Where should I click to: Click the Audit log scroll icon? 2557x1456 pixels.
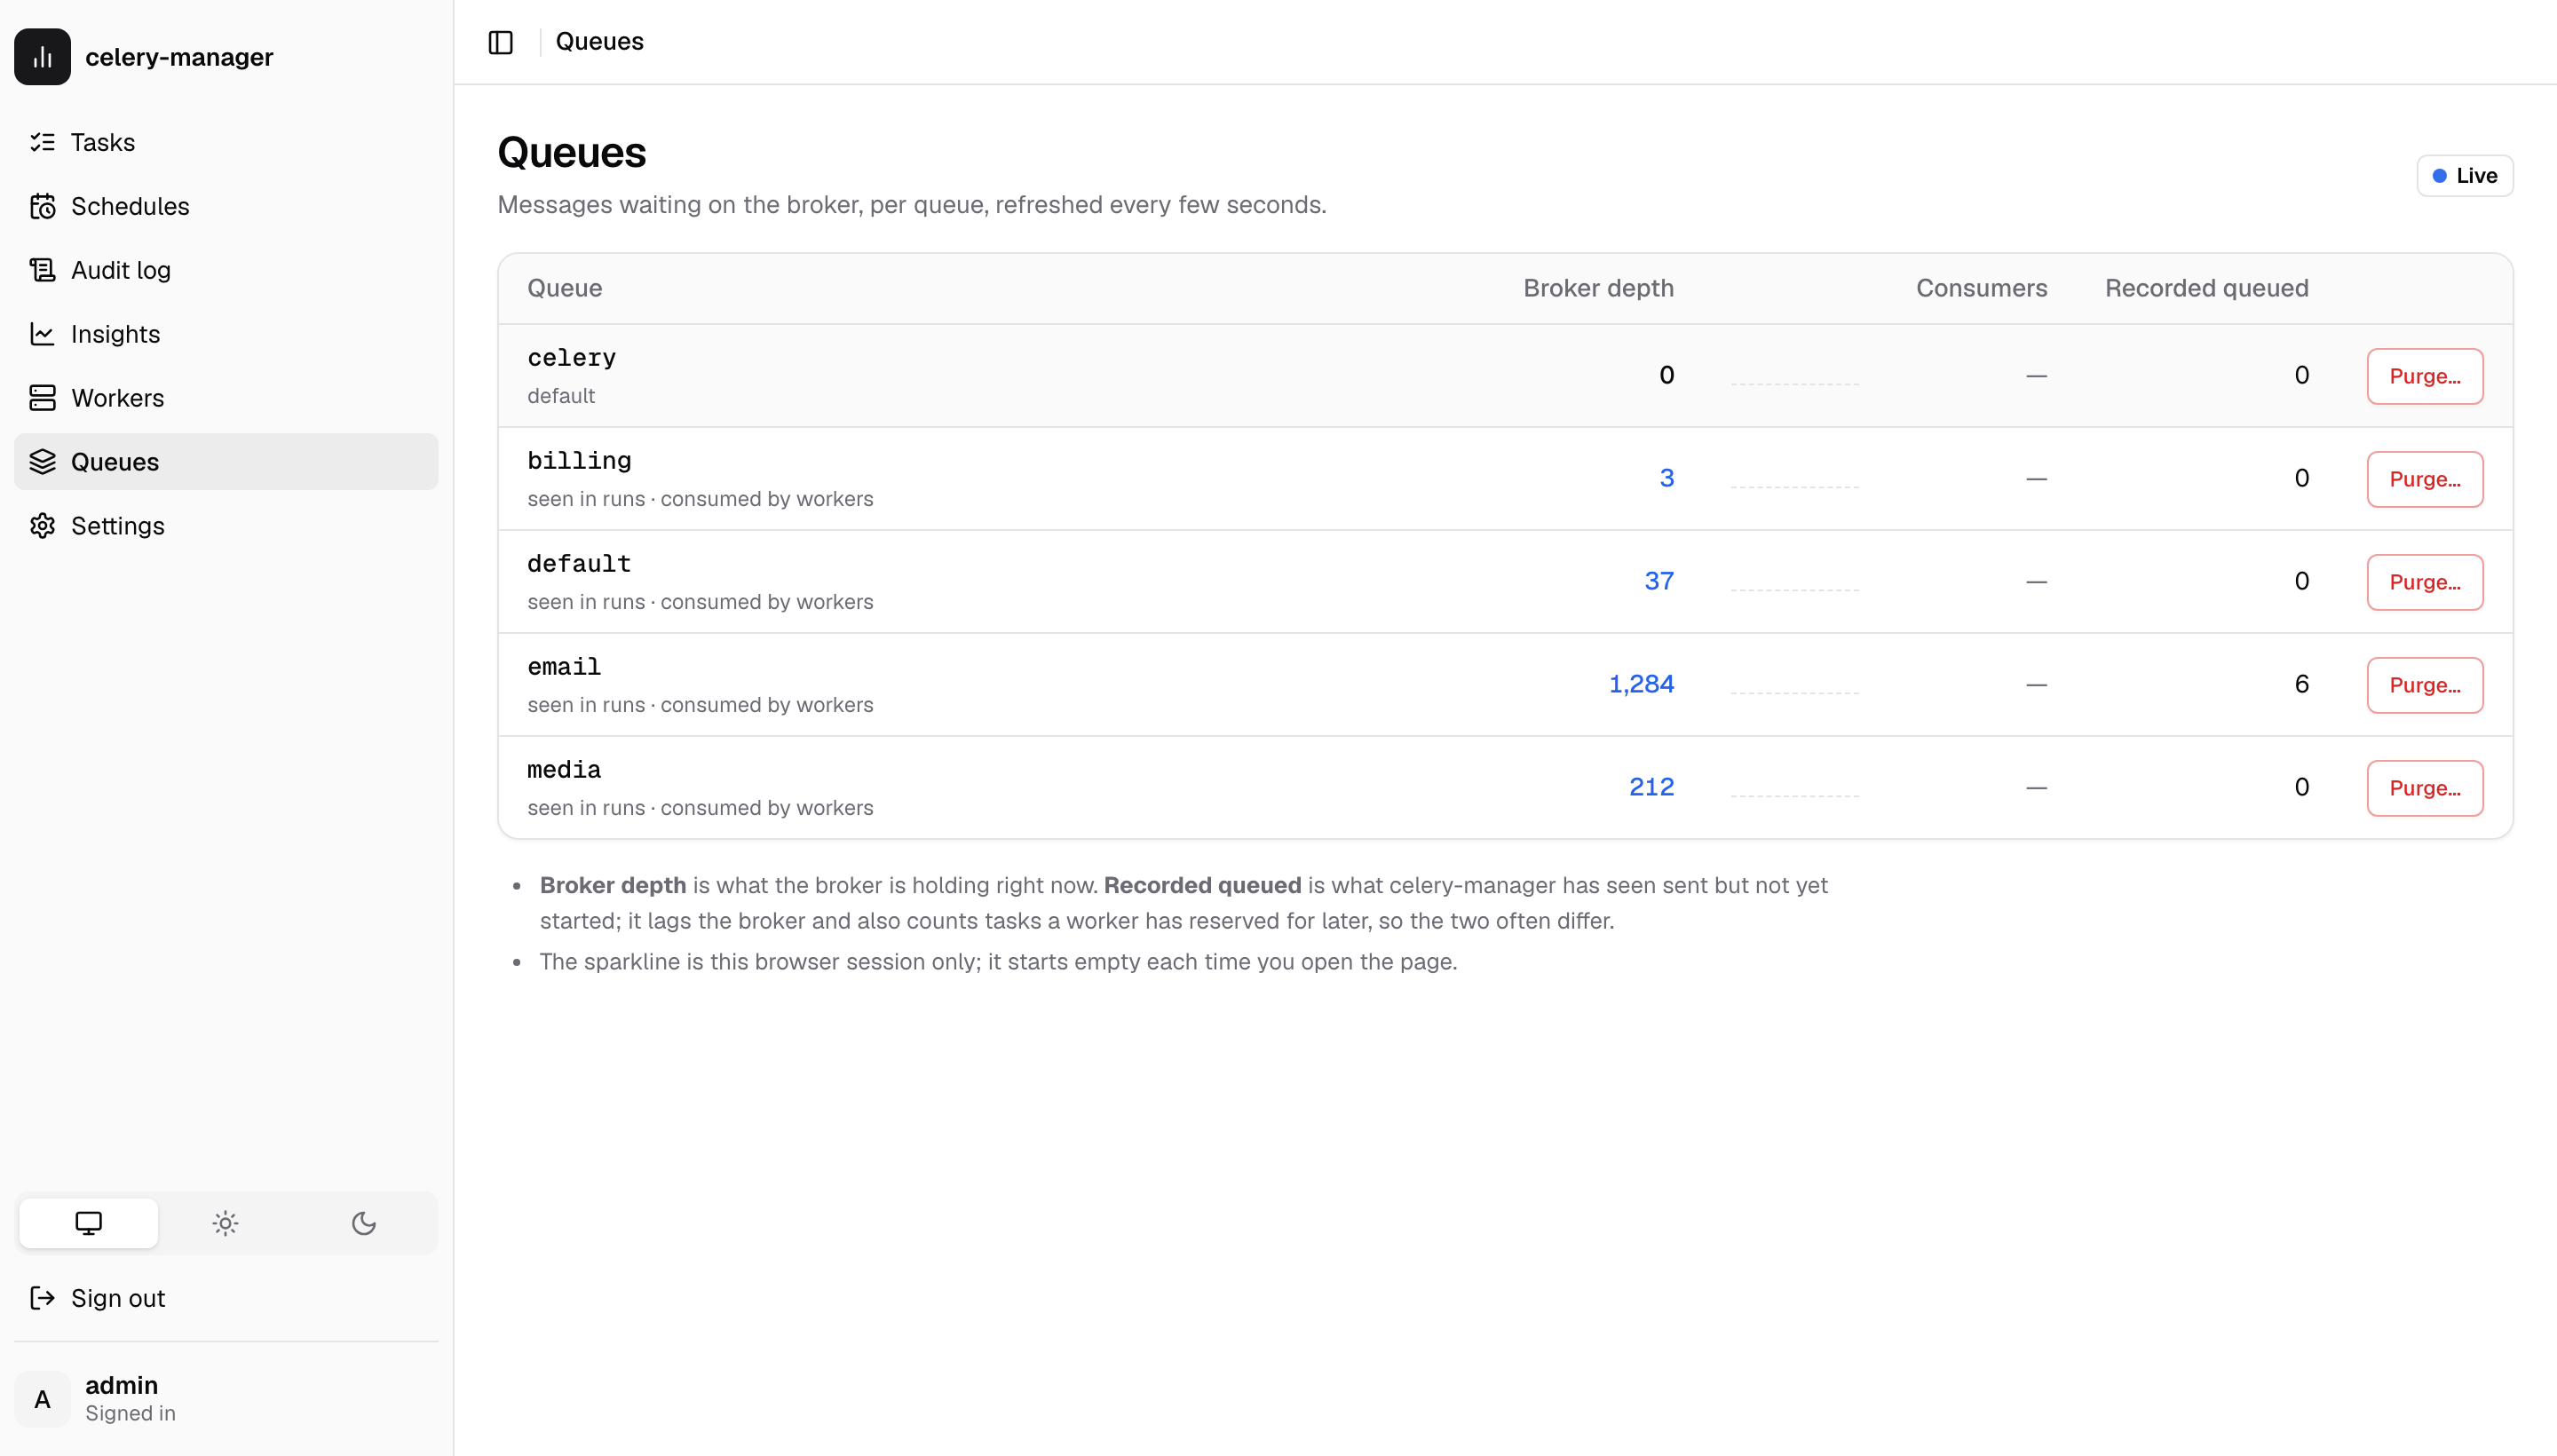[x=42, y=270]
